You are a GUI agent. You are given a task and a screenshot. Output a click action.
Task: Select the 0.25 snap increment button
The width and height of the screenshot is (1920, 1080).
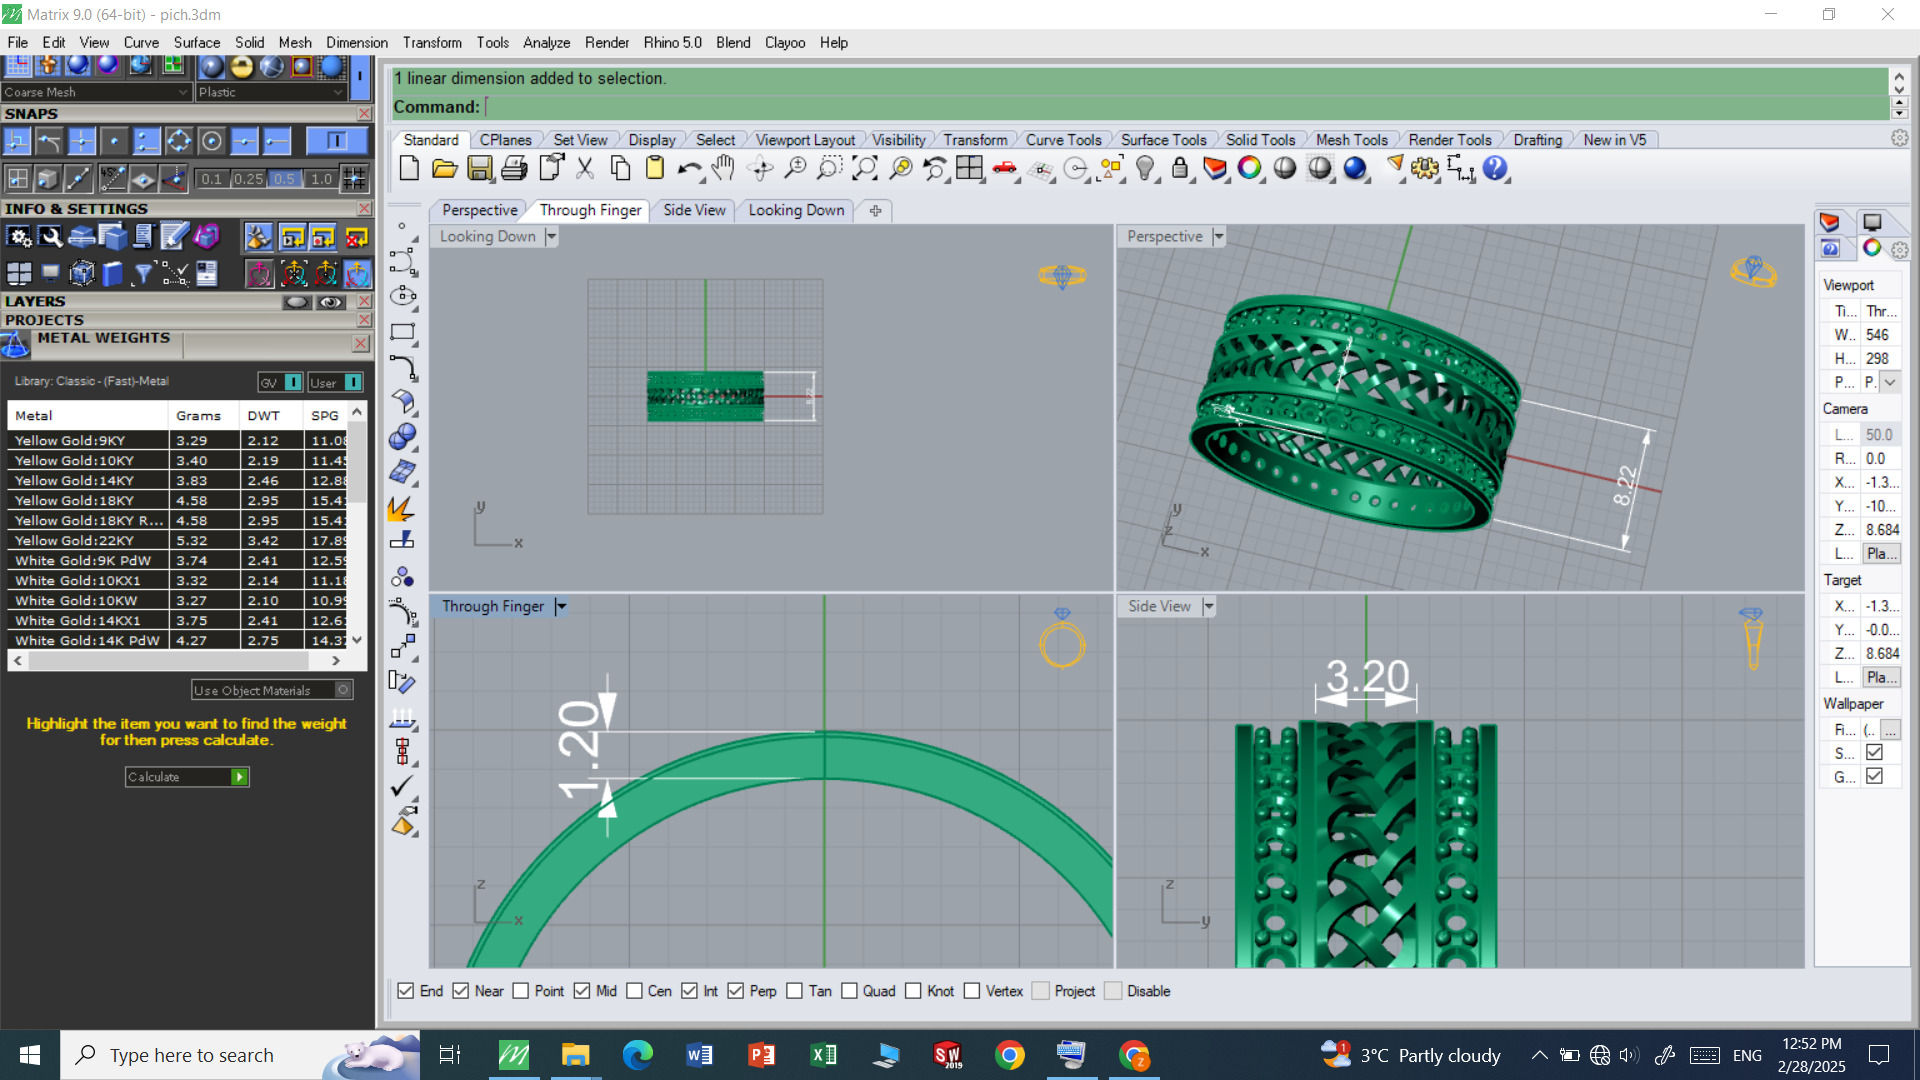click(x=248, y=179)
